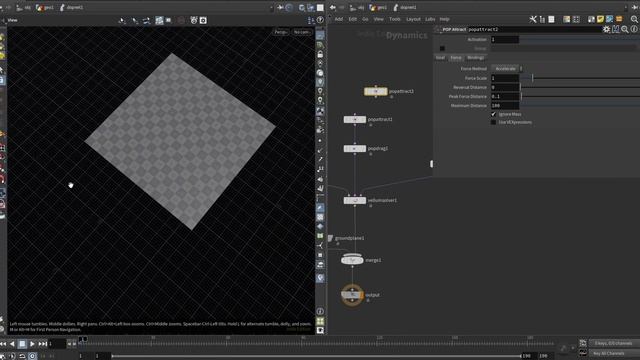640x360 pixels.
Task: Open the Add menu in network editor
Action: (x=339, y=19)
